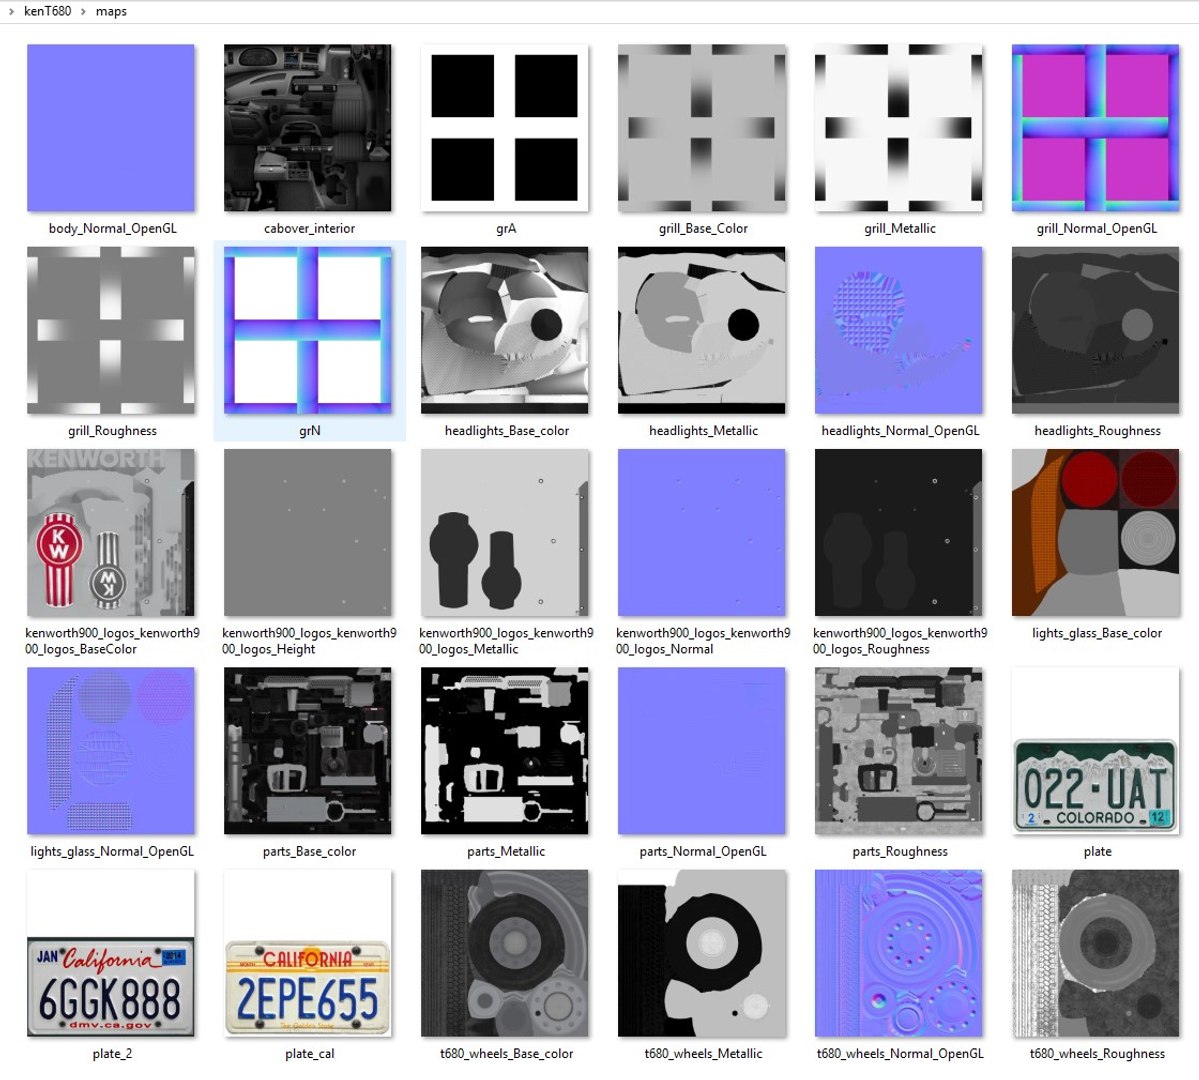Click the plate_cal 2EPE655 thumbnail

[307, 953]
